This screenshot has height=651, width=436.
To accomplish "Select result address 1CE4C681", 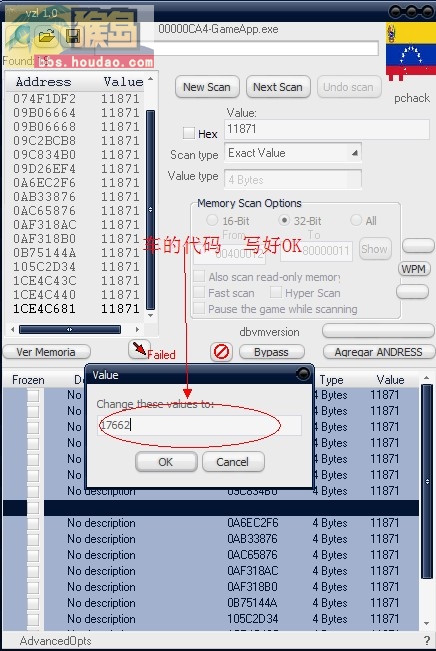I will 44,308.
